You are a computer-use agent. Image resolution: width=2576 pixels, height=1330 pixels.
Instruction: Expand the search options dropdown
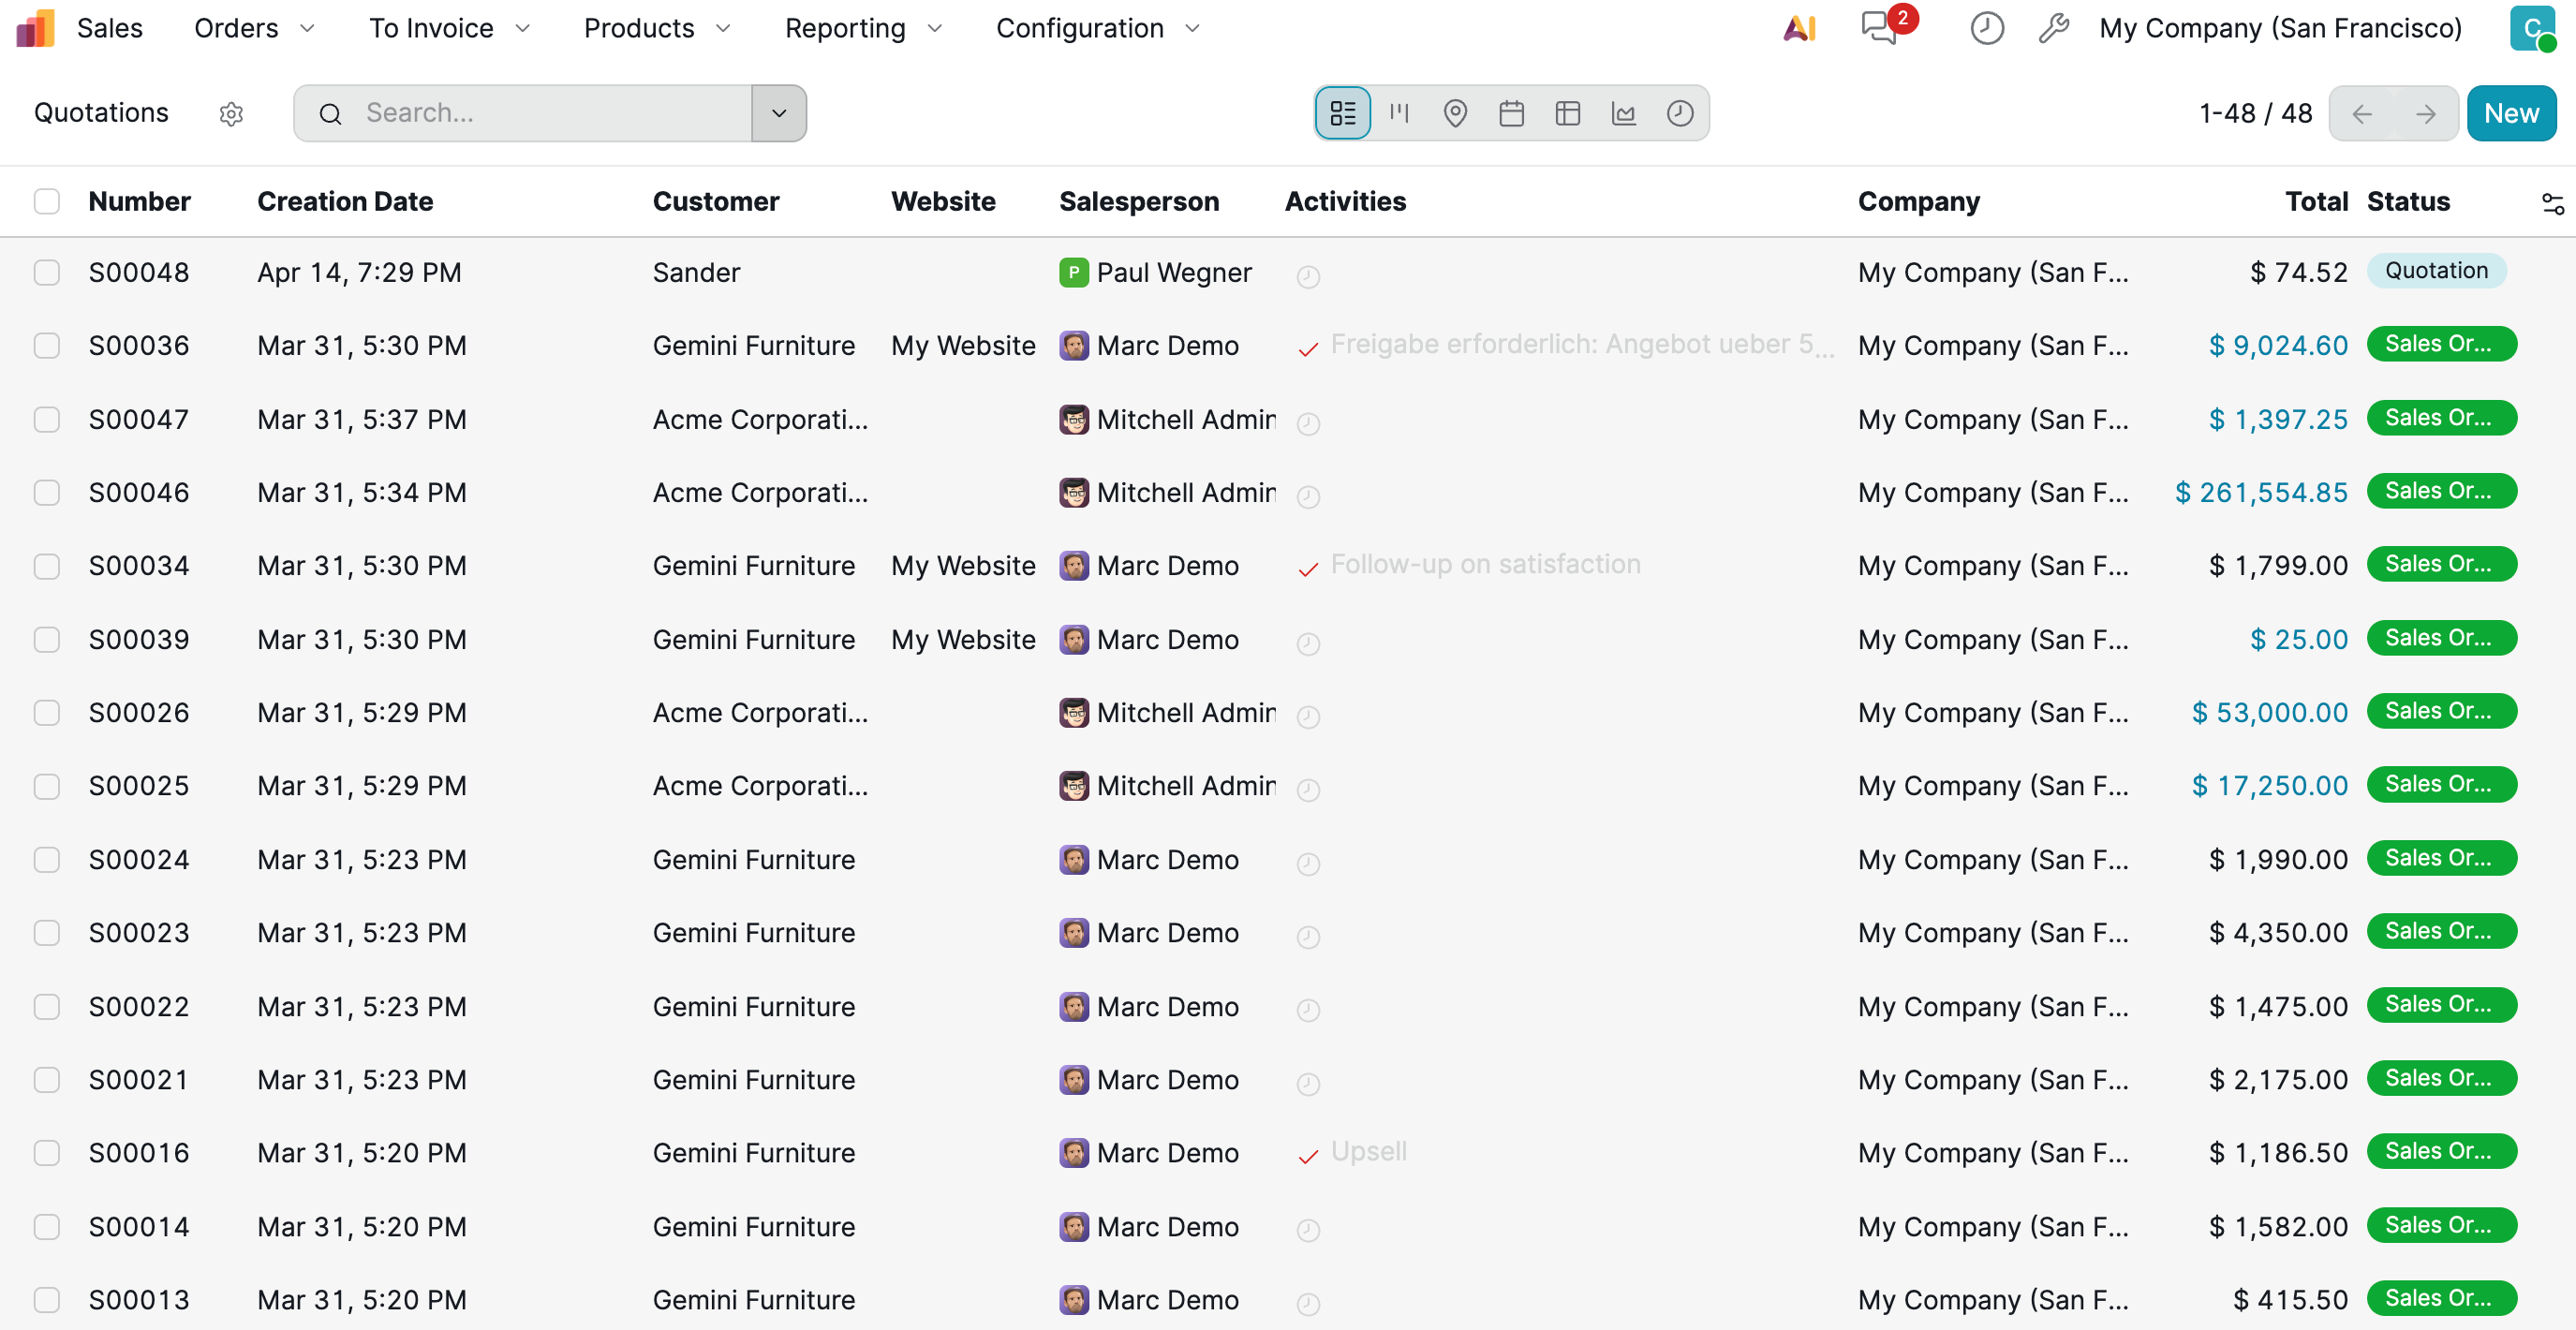[x=778, y=113]
